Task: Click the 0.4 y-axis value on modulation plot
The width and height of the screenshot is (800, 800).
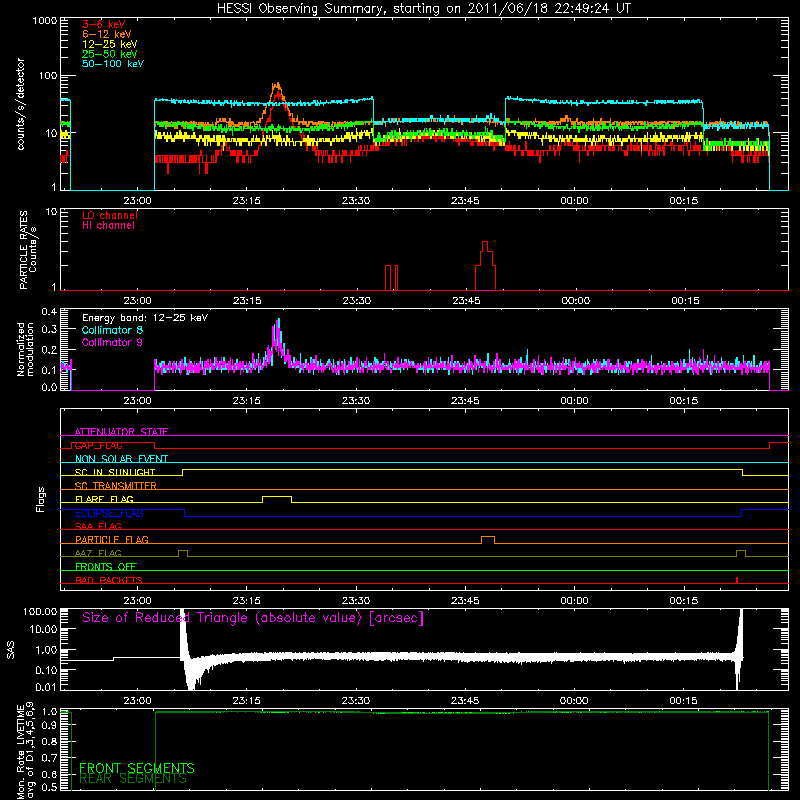Action: pos(49,311)
